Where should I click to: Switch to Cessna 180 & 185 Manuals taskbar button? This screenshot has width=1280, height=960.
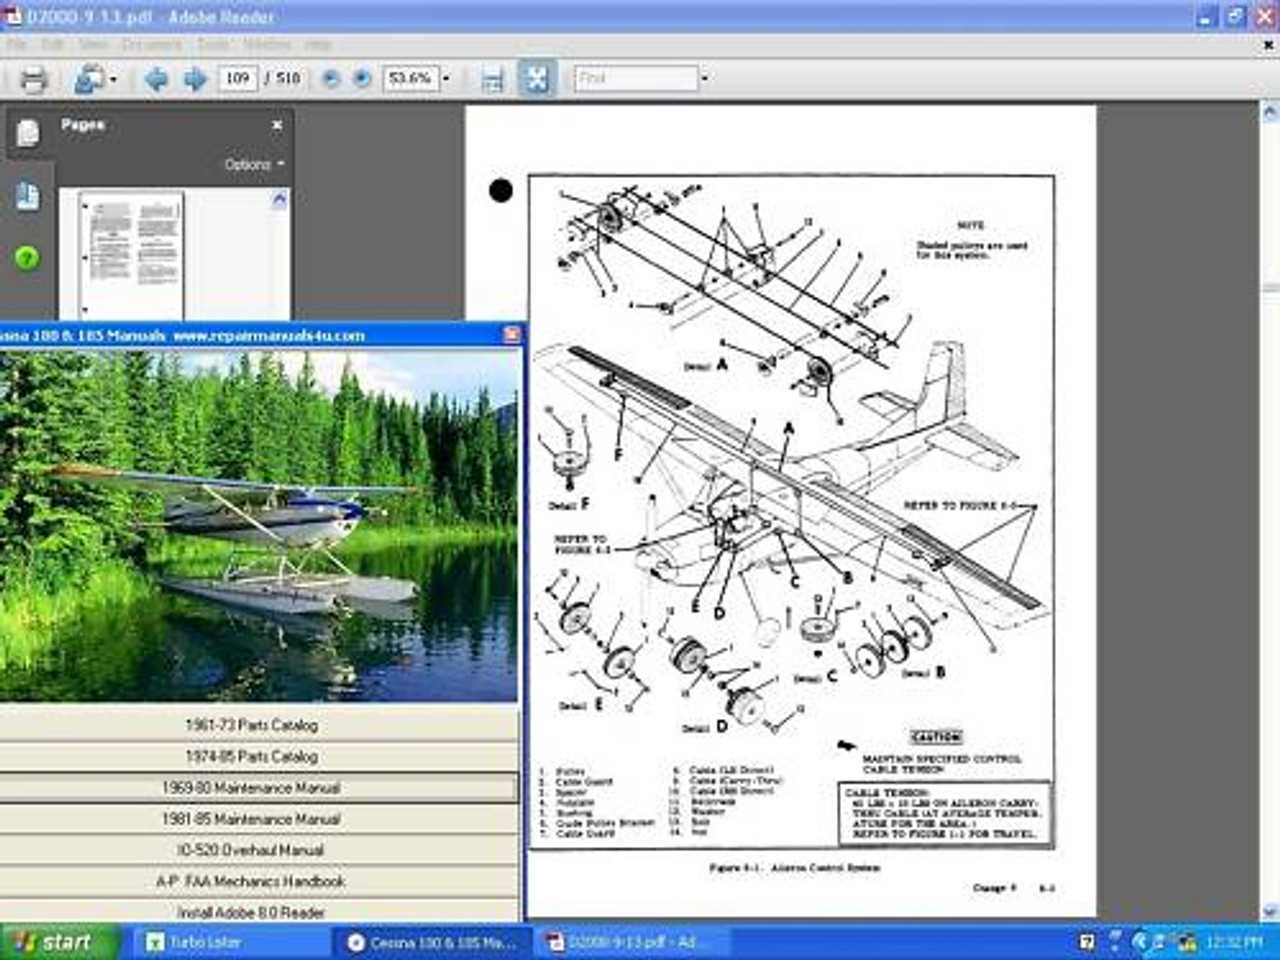point(430,942)
